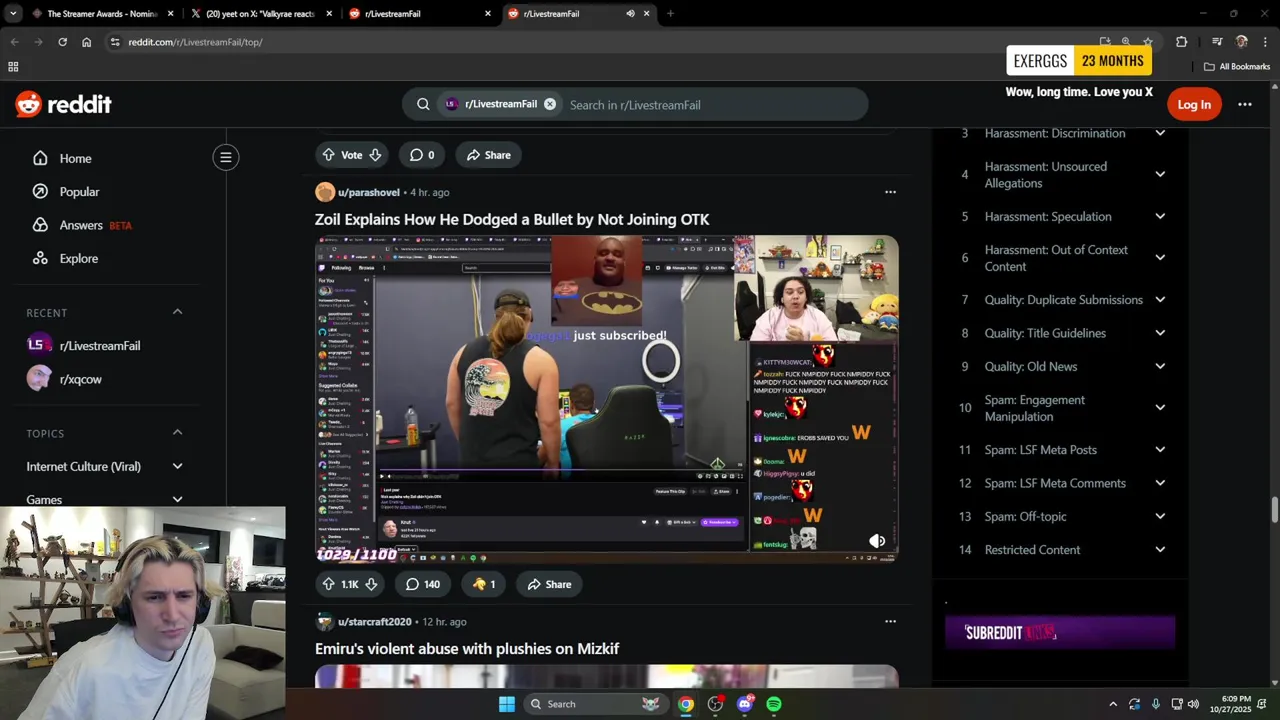Viewport: 1280px width, 720px height.
Task: Open a new browser tab
Action: (x=670, y=14)
